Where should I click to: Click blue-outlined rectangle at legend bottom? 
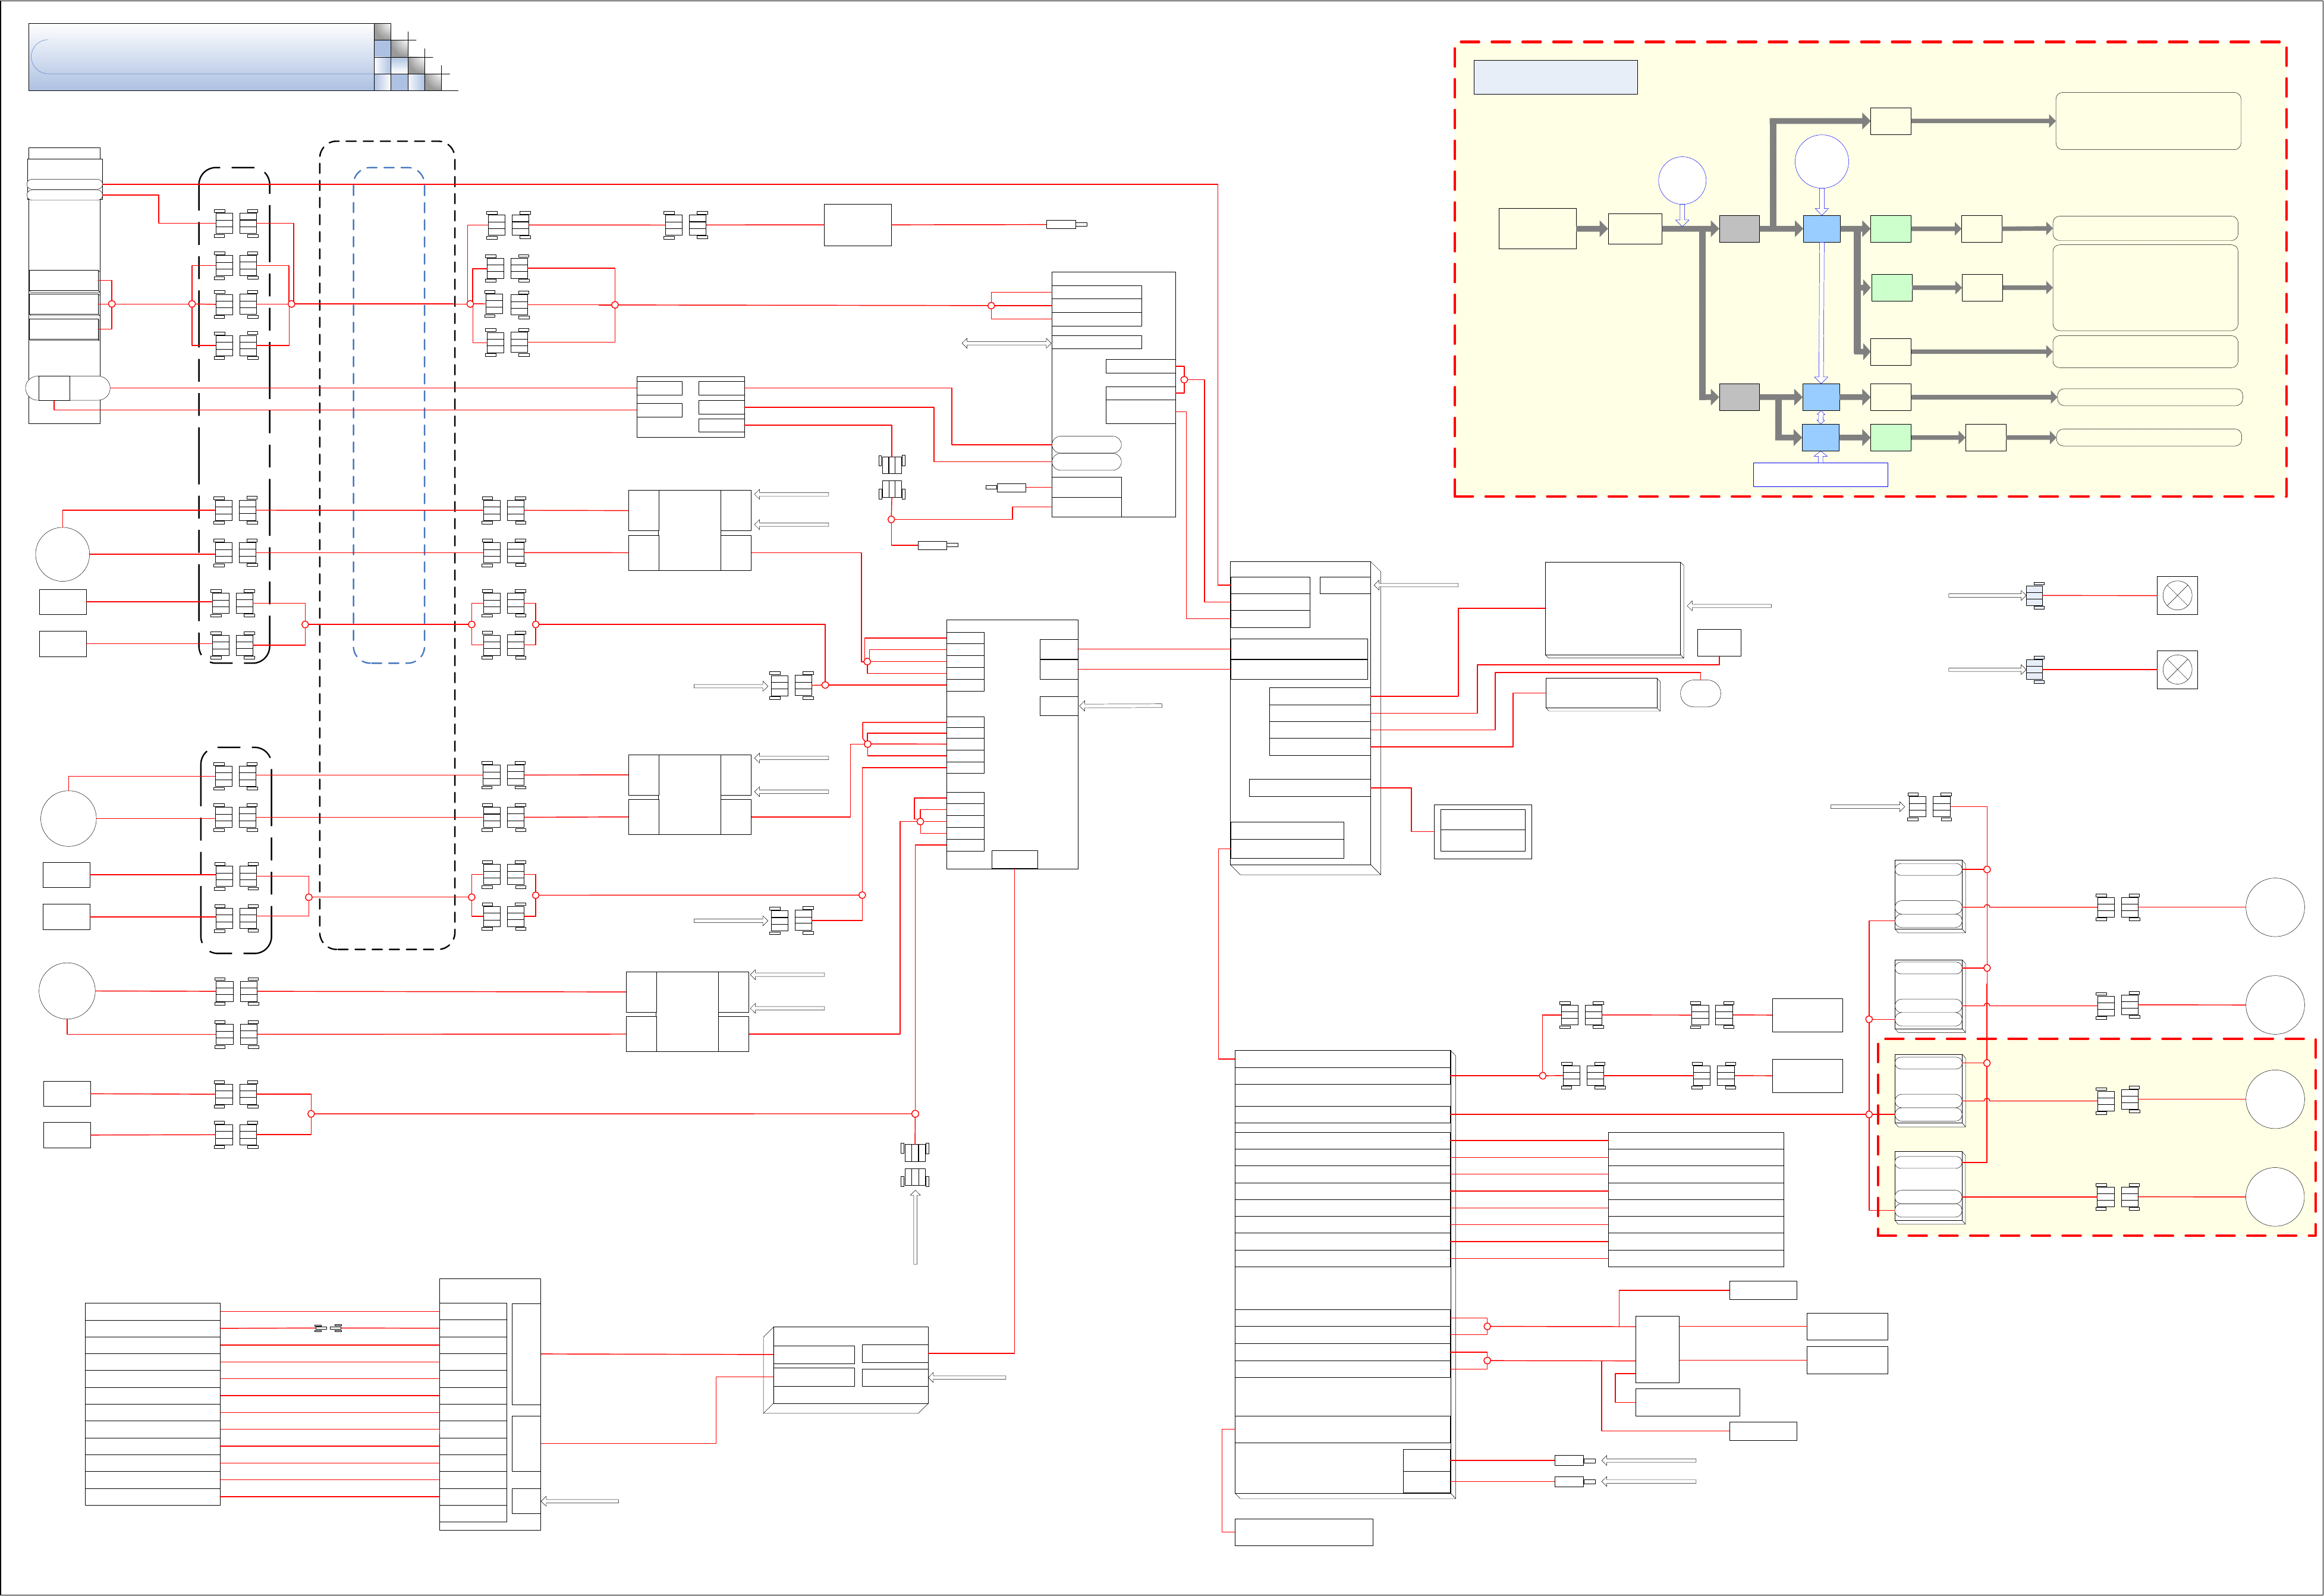click(1820, 474)
